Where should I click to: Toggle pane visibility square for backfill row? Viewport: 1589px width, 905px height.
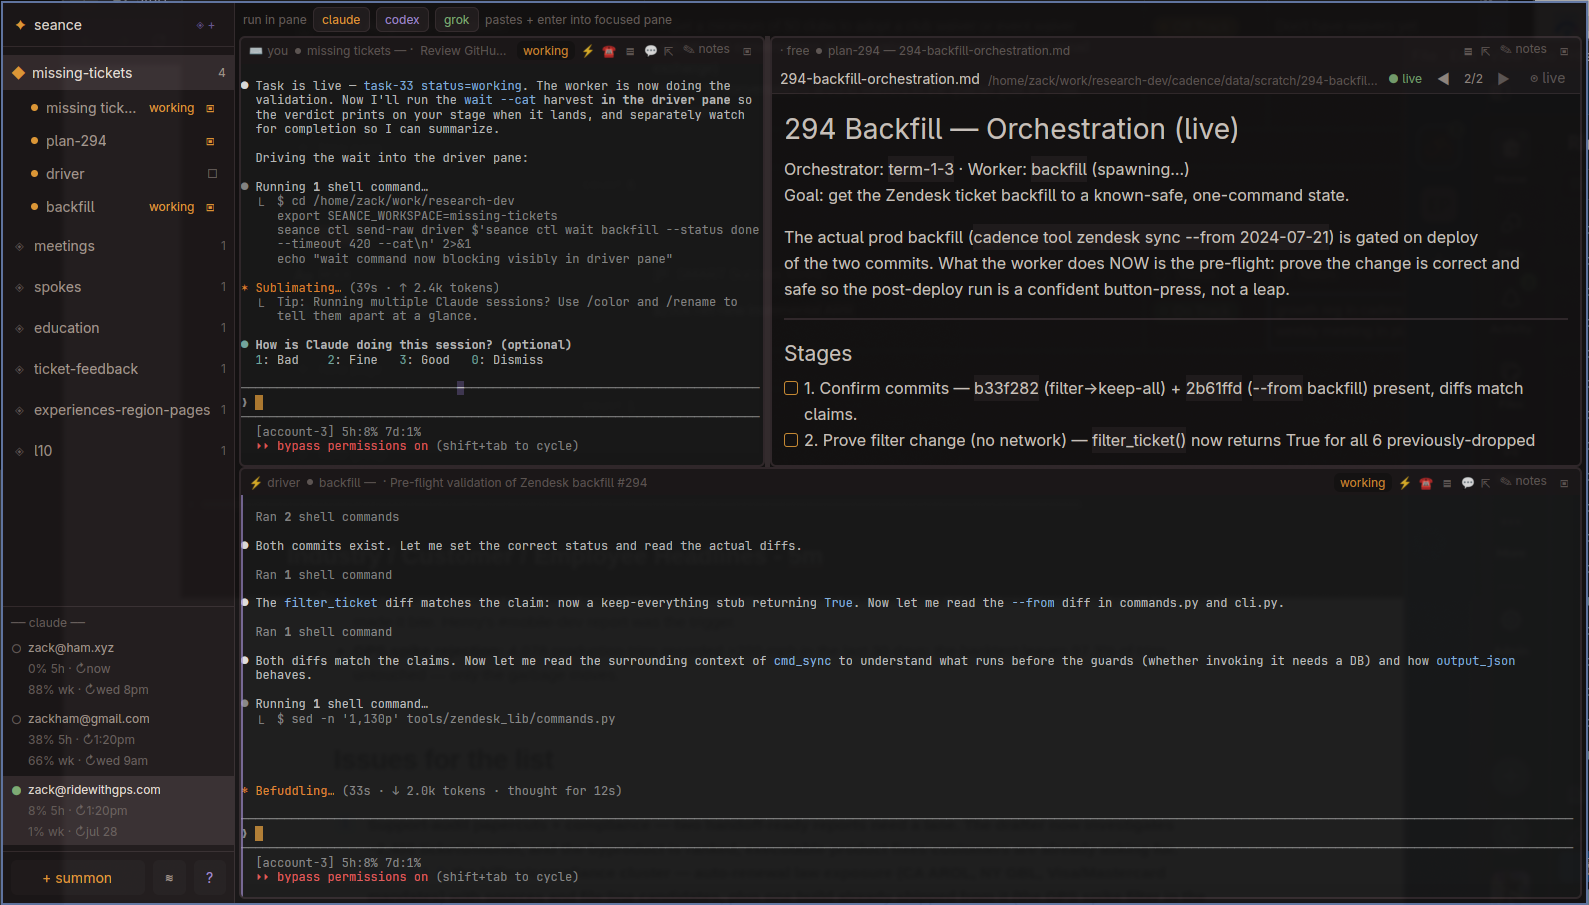pos(210,207)
